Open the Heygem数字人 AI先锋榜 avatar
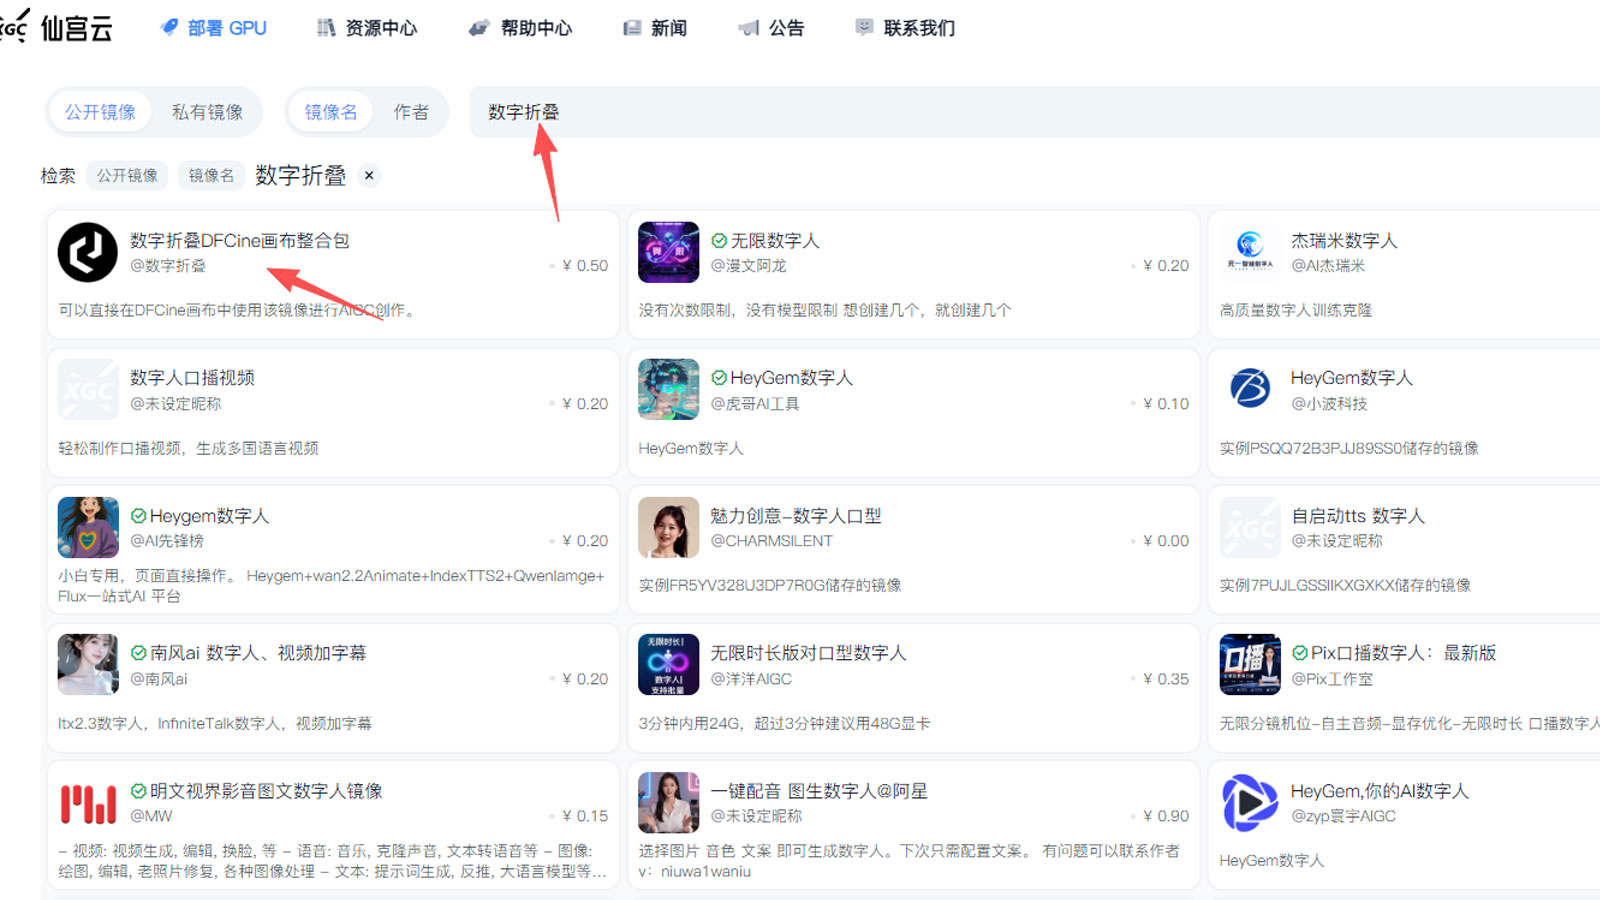The width and height of the screenshot is (1600, 900). [88, 527]
